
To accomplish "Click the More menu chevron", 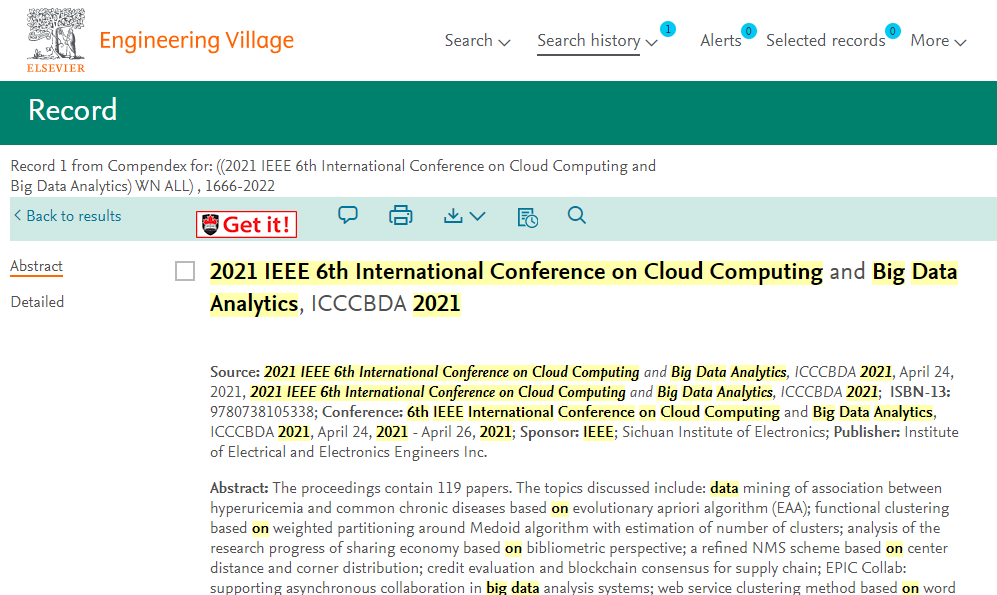I will pyautogui.click(x=960, y=43).
